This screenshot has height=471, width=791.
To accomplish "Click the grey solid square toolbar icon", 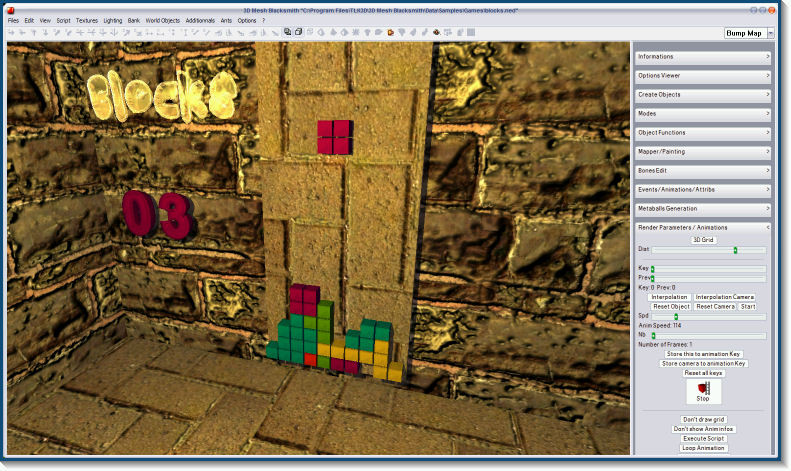I will click(471, 32).
